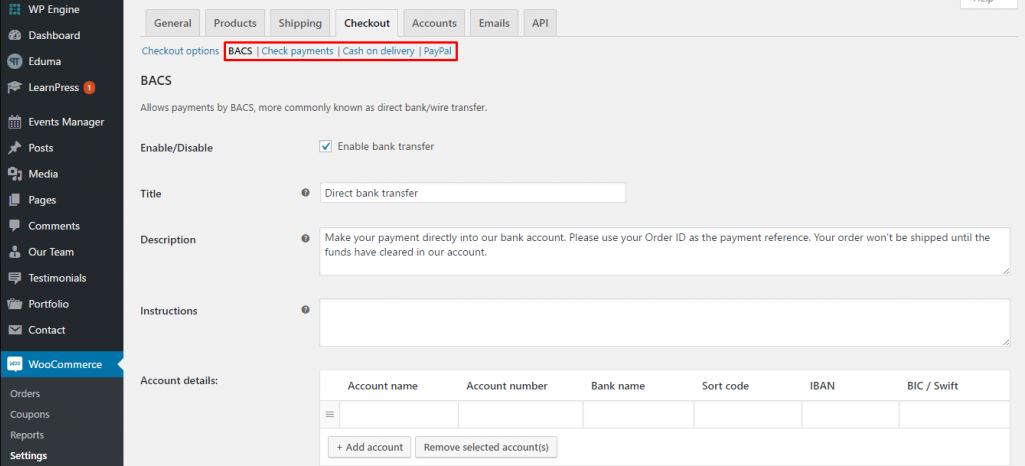This screenshot has width=1025, height=466.
Task: Open the Portfolio menu item
Action: [61, 304]
